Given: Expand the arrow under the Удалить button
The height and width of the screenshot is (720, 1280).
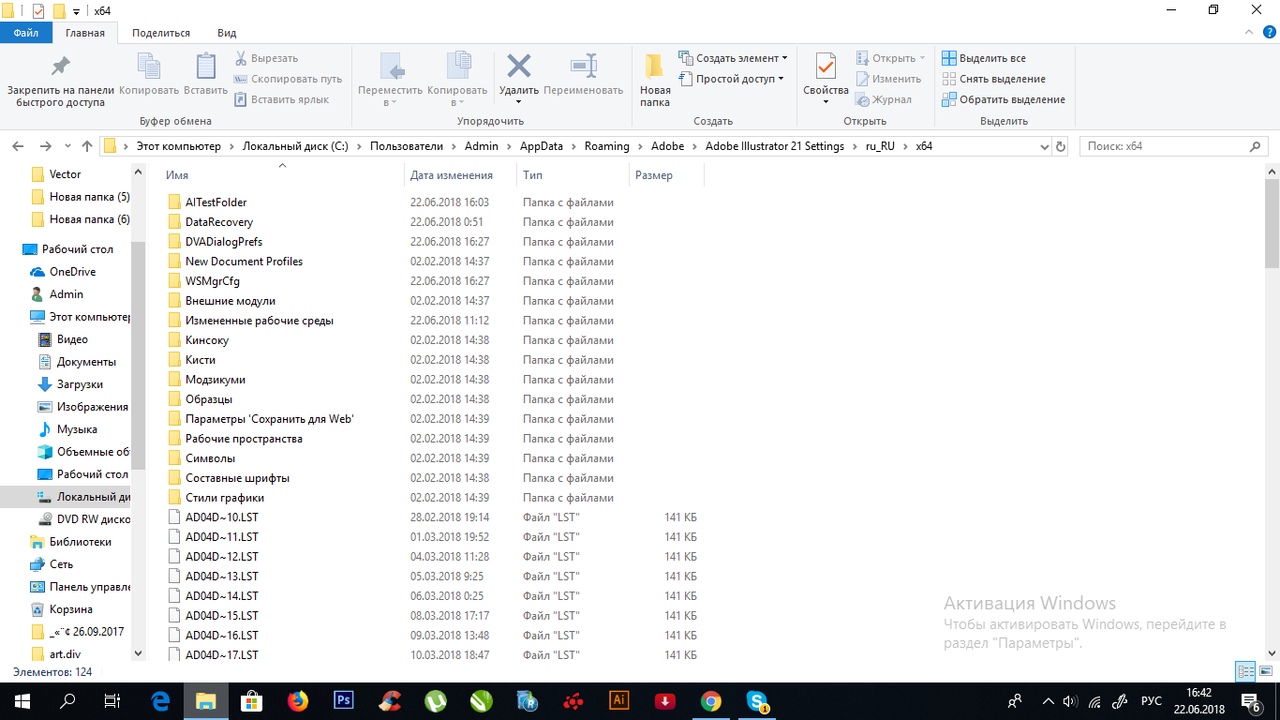Looking at the screenshot, I should [x=519, y=102].
